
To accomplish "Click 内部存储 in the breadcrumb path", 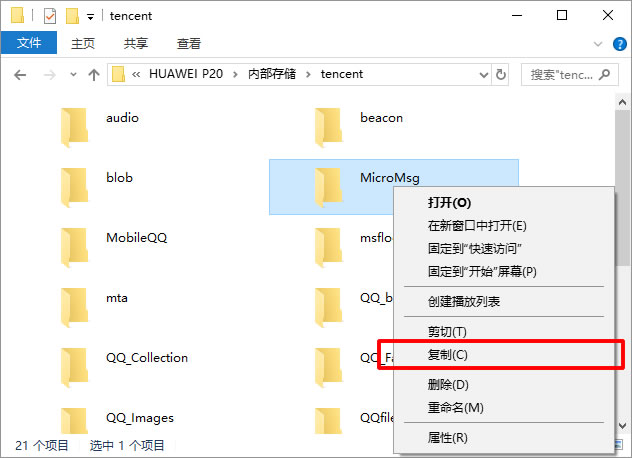I will pyautogui.click(x=272, y=74).
